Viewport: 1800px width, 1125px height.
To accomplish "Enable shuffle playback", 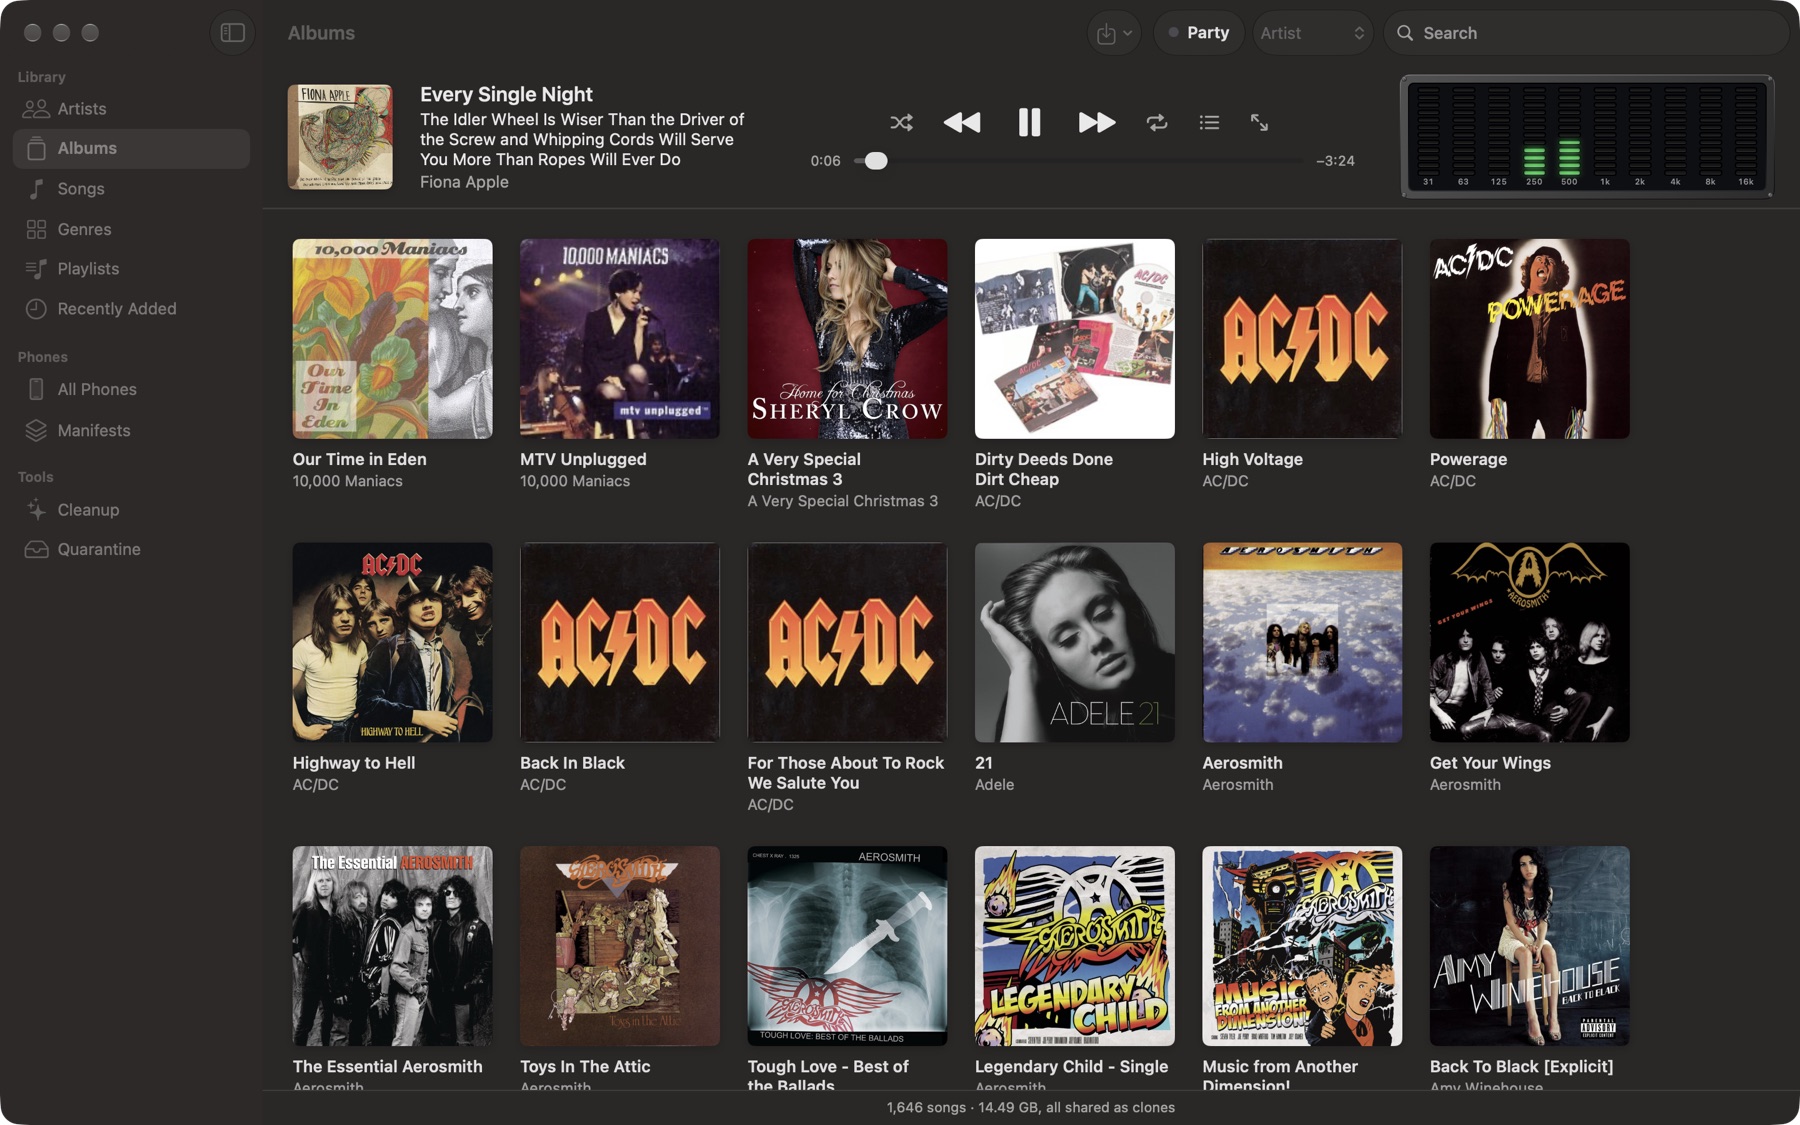I will [901, 123].
